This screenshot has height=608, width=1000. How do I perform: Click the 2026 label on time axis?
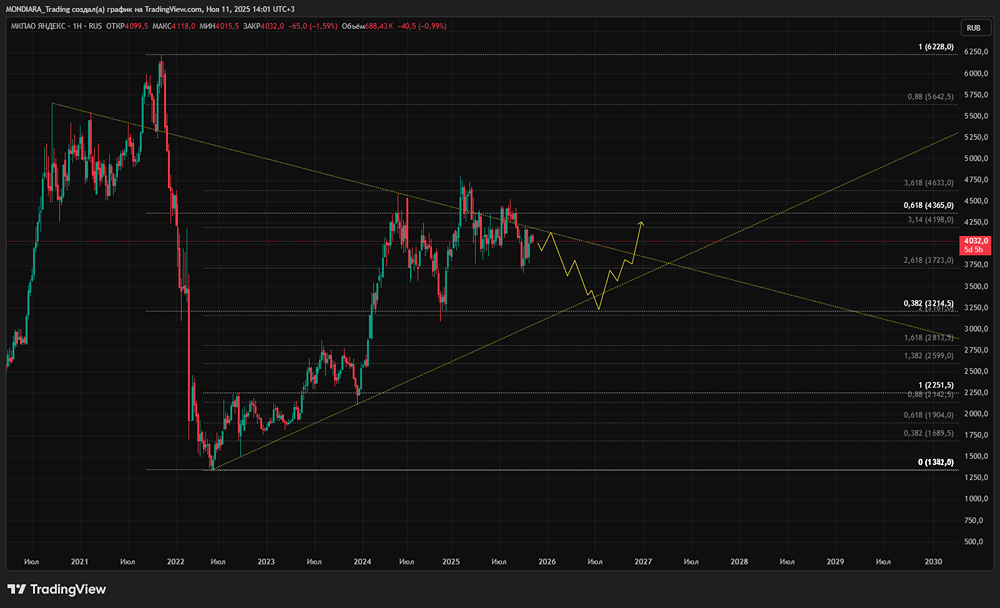pos(546,562)
